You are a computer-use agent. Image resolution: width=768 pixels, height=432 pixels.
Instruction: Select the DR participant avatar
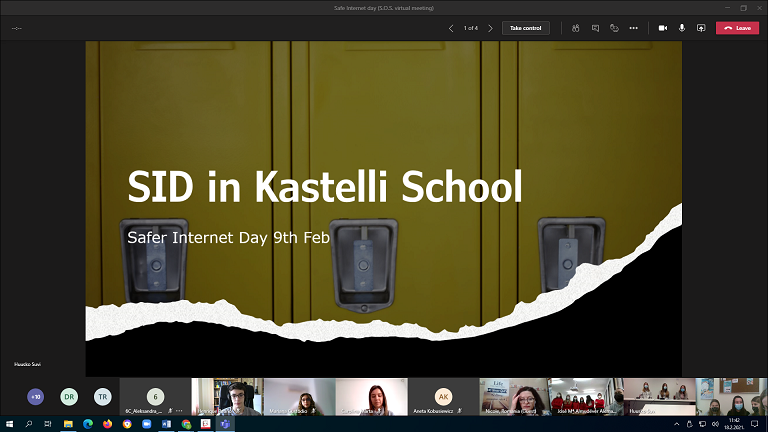click(x=68, y=397)
